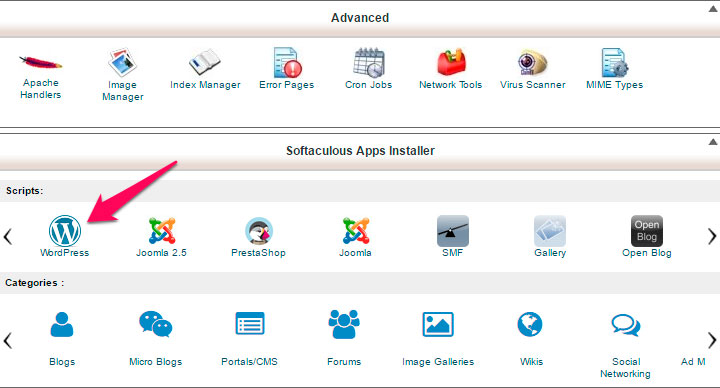Open the Portals/CMS category icon
The height and width of the screenshot is (388, 720).
pyautogui.click(x=250, y=324)
